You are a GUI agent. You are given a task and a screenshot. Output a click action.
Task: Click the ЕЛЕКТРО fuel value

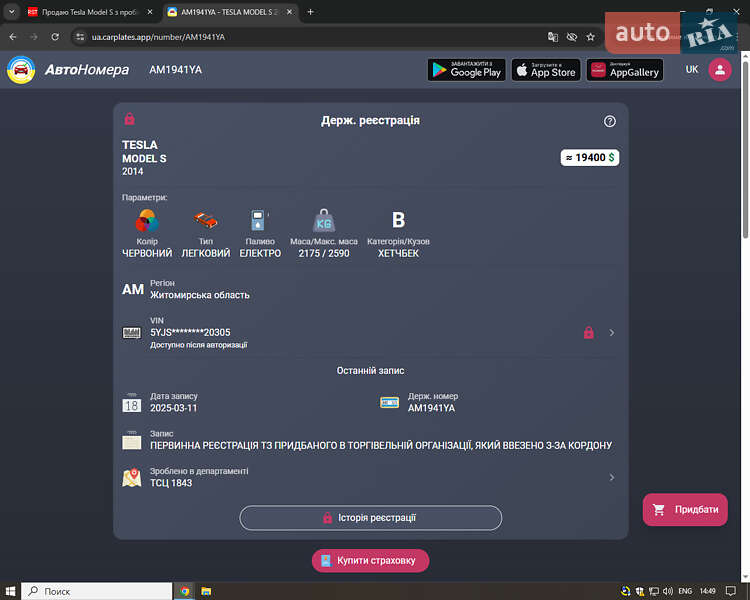coord(260,254)
